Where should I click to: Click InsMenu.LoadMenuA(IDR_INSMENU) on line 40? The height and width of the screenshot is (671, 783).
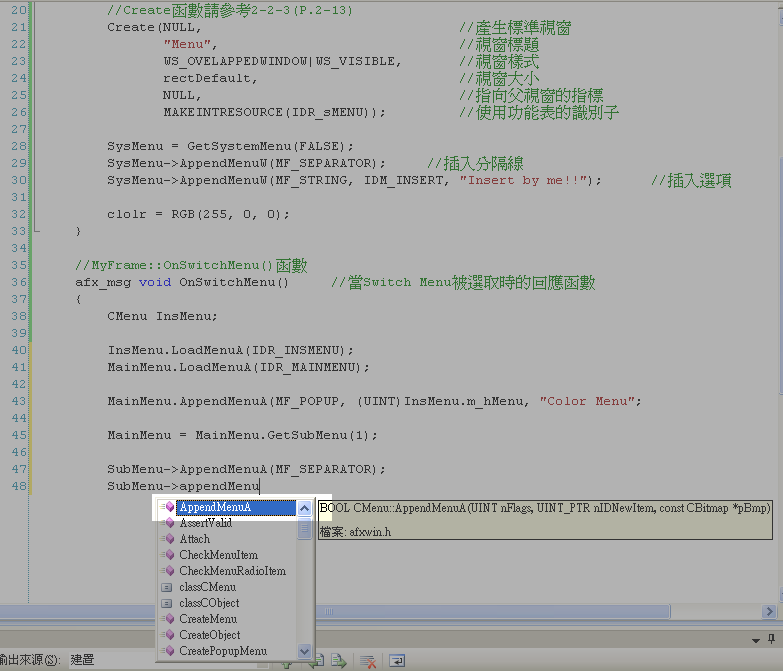[227, 350]
